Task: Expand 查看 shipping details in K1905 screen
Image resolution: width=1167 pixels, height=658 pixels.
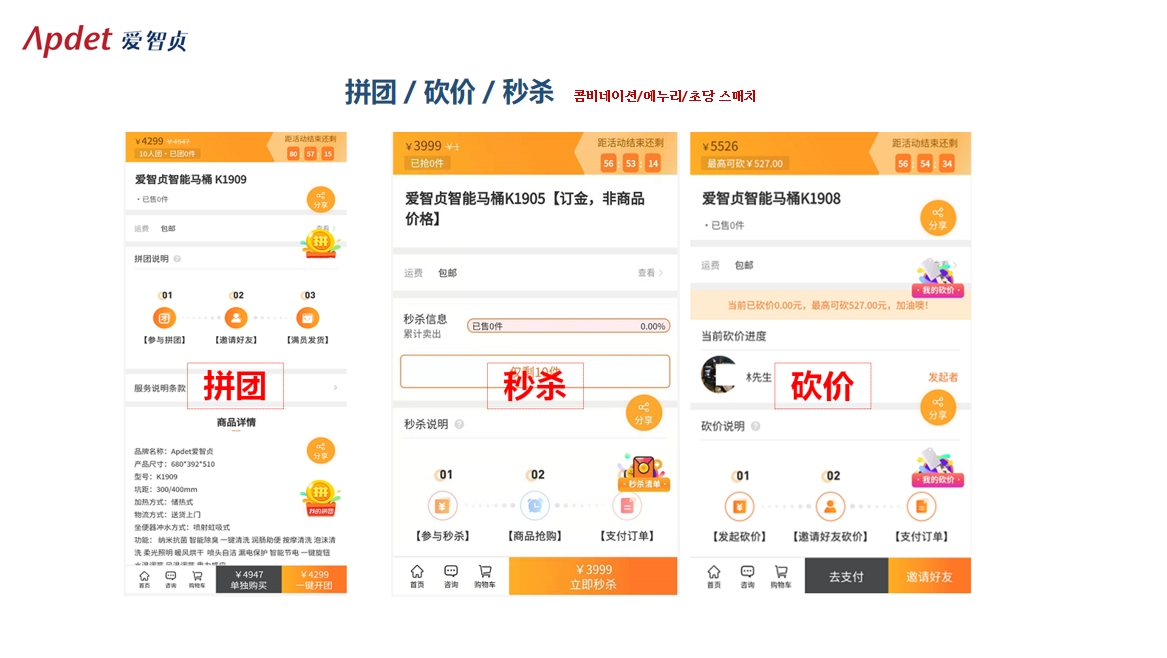Action: point(650,273)
